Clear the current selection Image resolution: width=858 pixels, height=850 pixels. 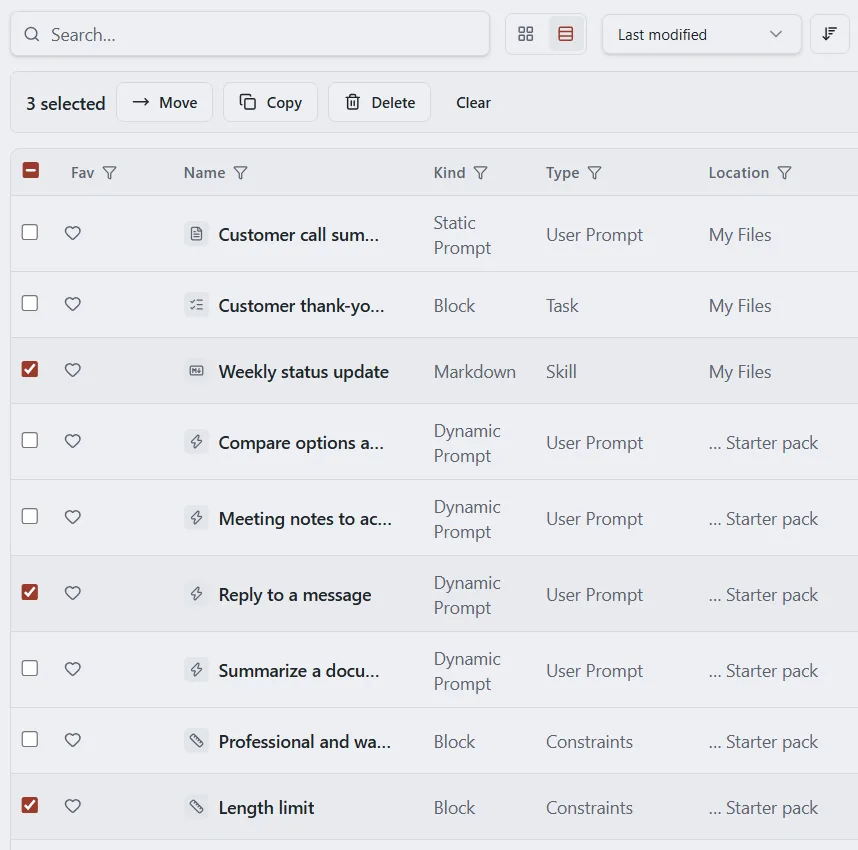click(473, 102)
